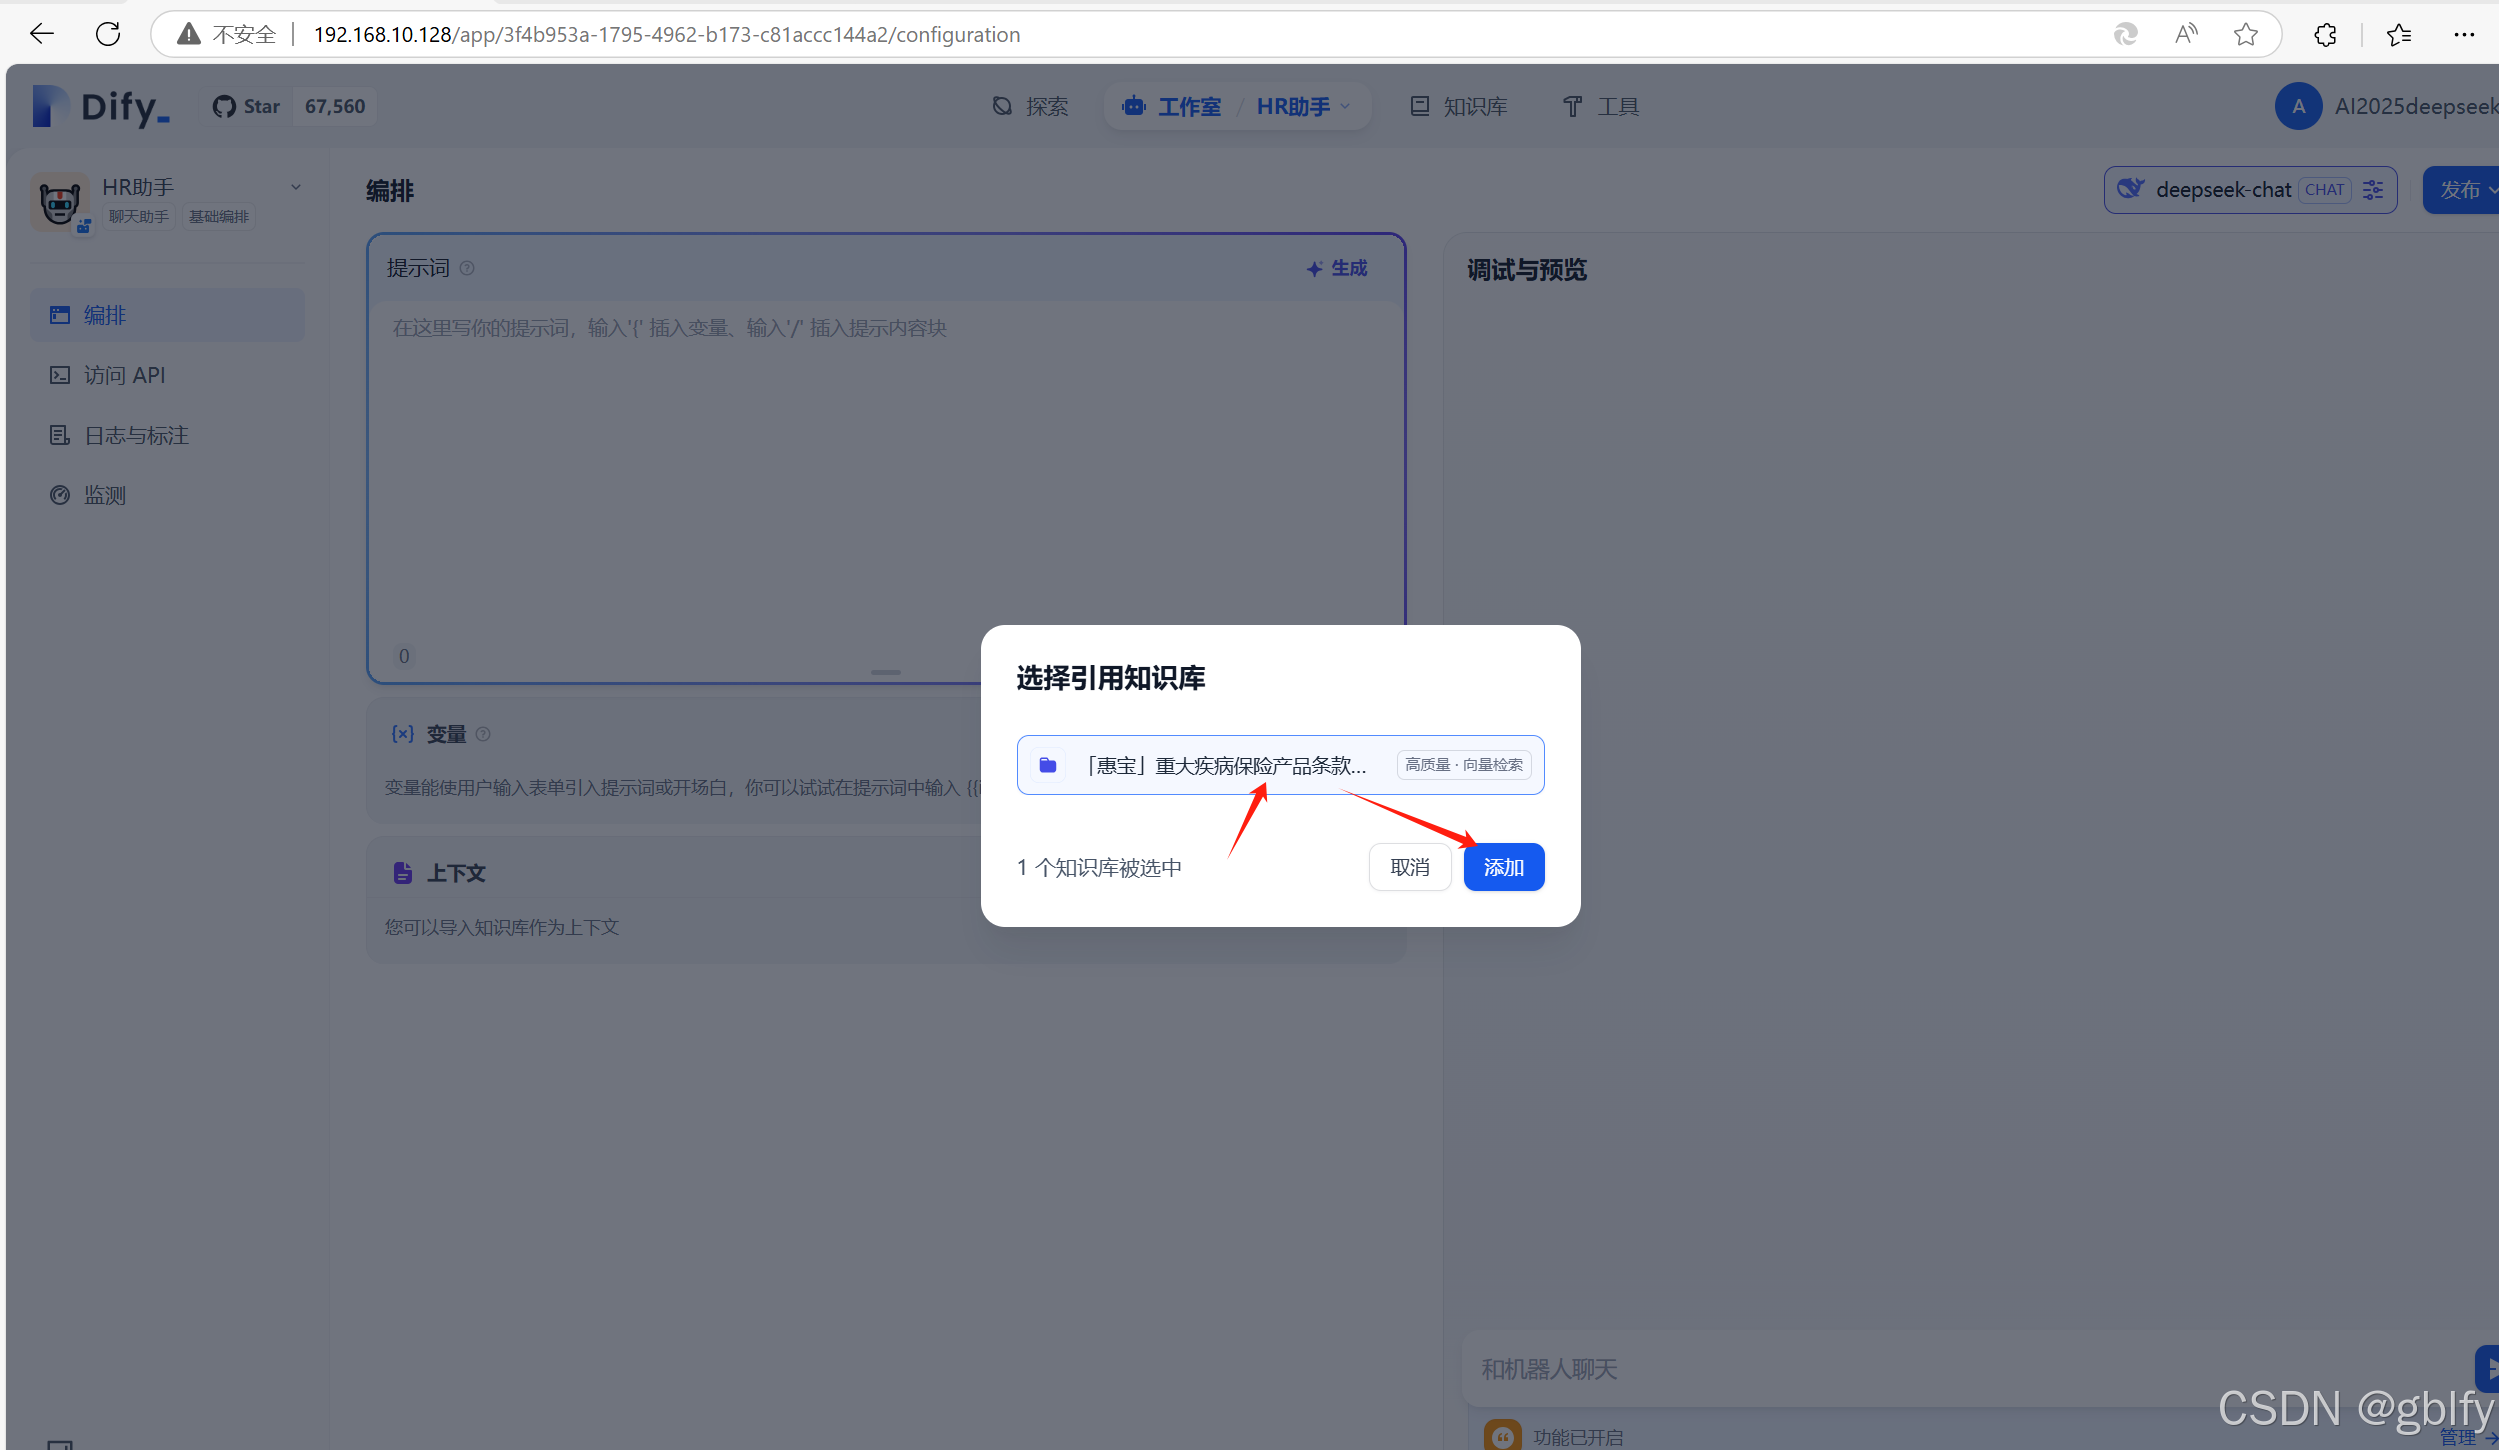
Task: Click the browser address bar URL
Action: pyautogui.click(x=666, y=35)
